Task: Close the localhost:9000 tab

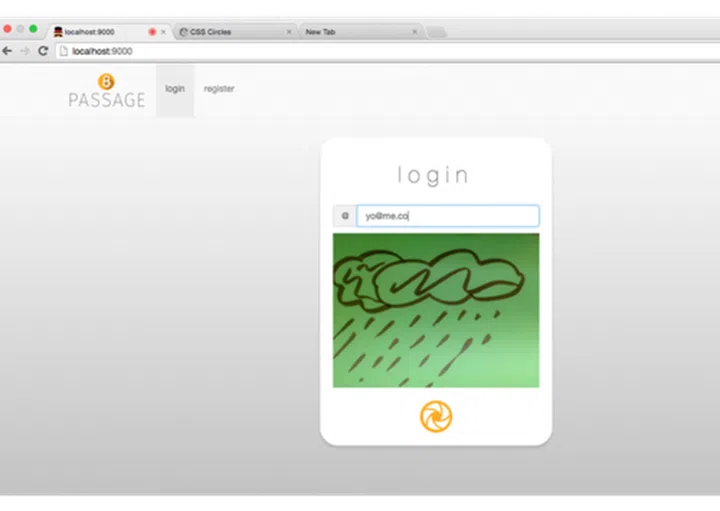Action: tap(164, 32)
